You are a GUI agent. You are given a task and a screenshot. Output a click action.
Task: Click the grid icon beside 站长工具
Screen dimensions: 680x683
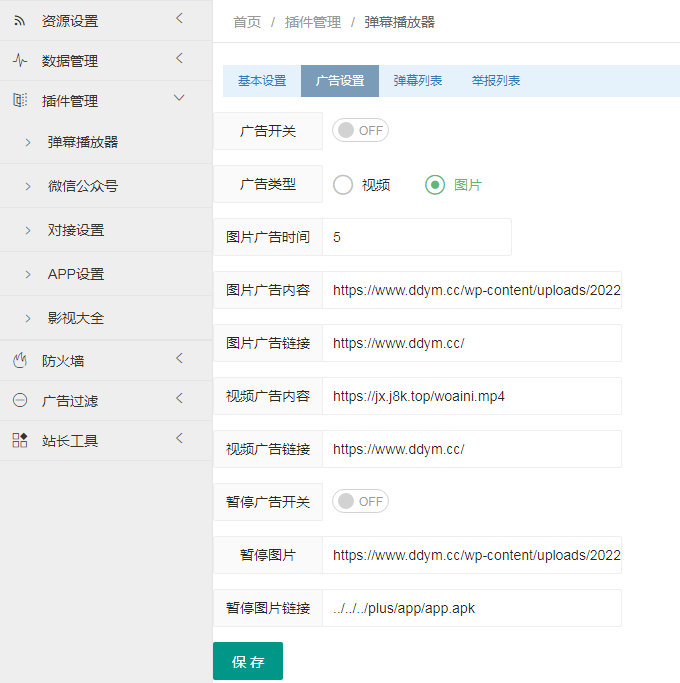20,441
